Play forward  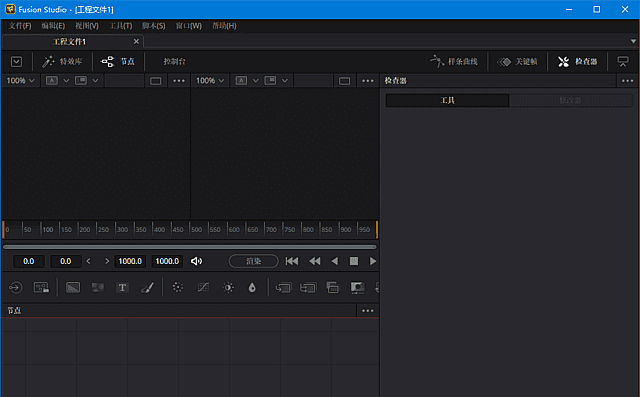373,261
